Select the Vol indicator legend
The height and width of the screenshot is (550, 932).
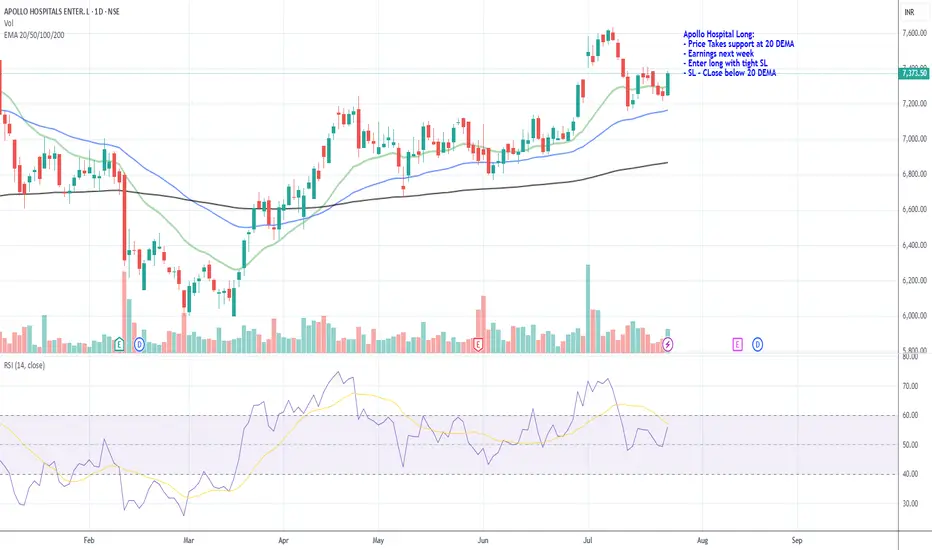(x=8, y=23)
